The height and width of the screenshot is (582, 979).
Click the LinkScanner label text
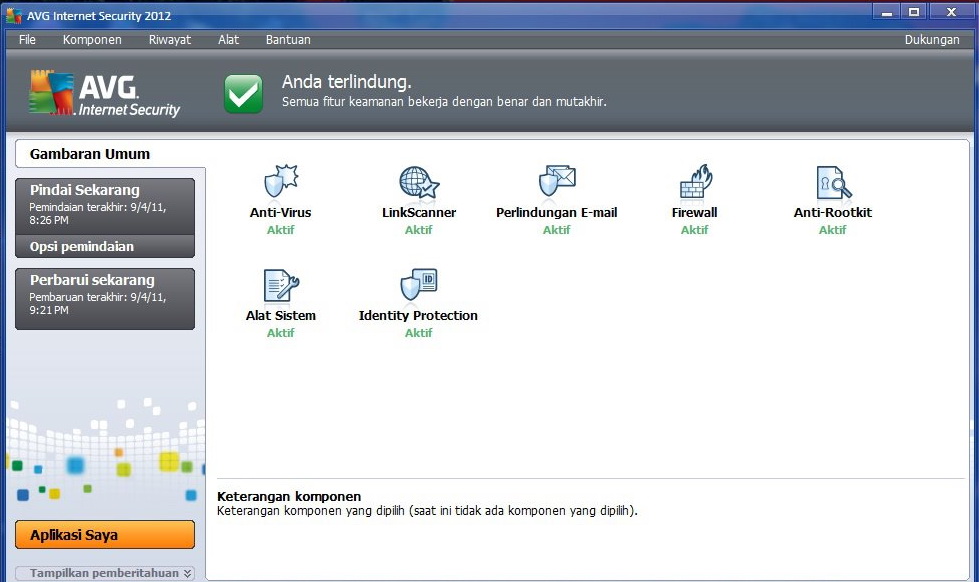[x=419, y=212]
